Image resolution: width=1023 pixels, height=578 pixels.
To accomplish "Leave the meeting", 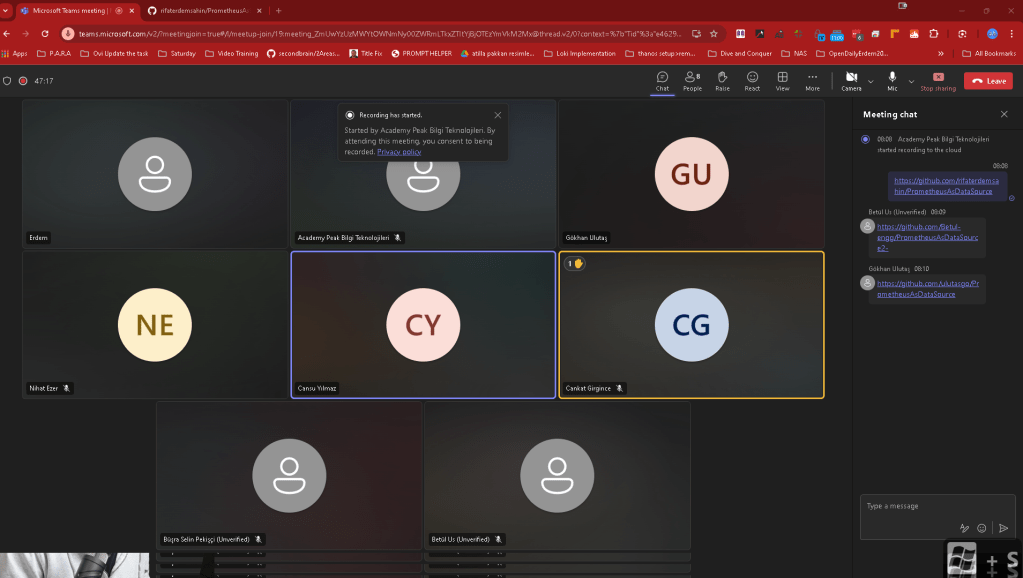I will point(988,81).
